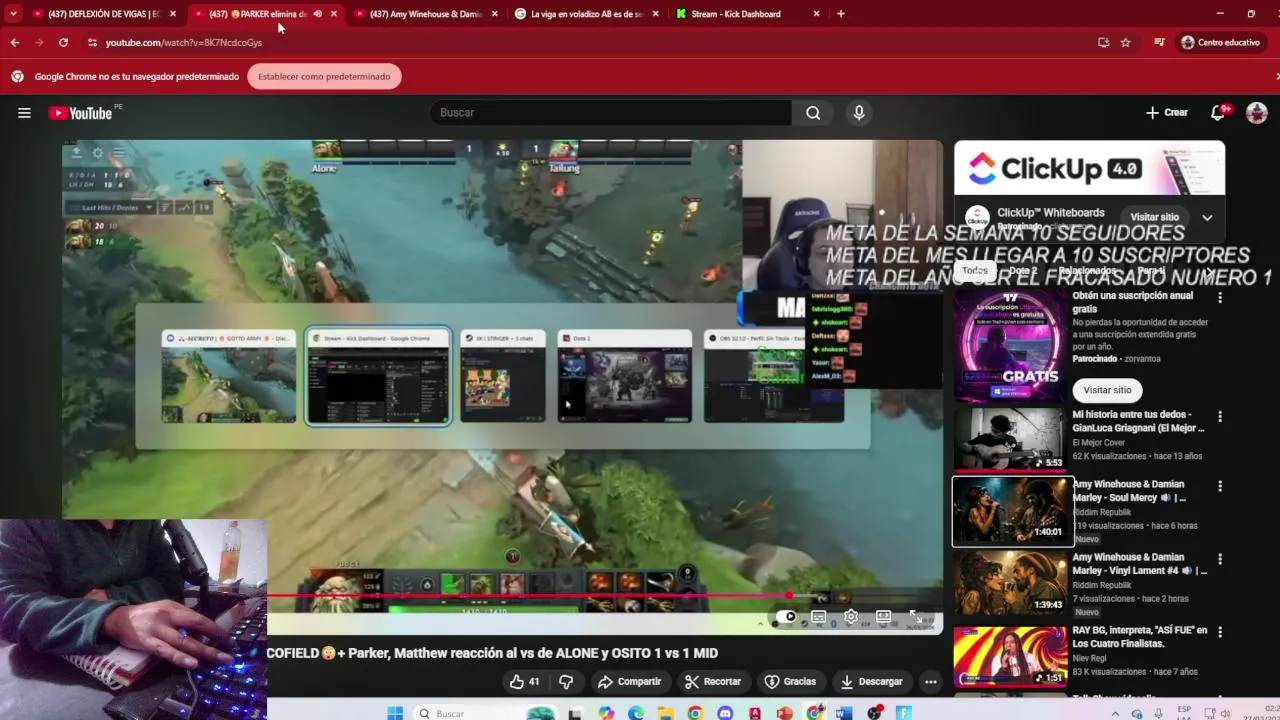The height and width of the screenshot is (720, 1280).
Task: Open Word from the taskbar
Action: (x=844, y=713)
